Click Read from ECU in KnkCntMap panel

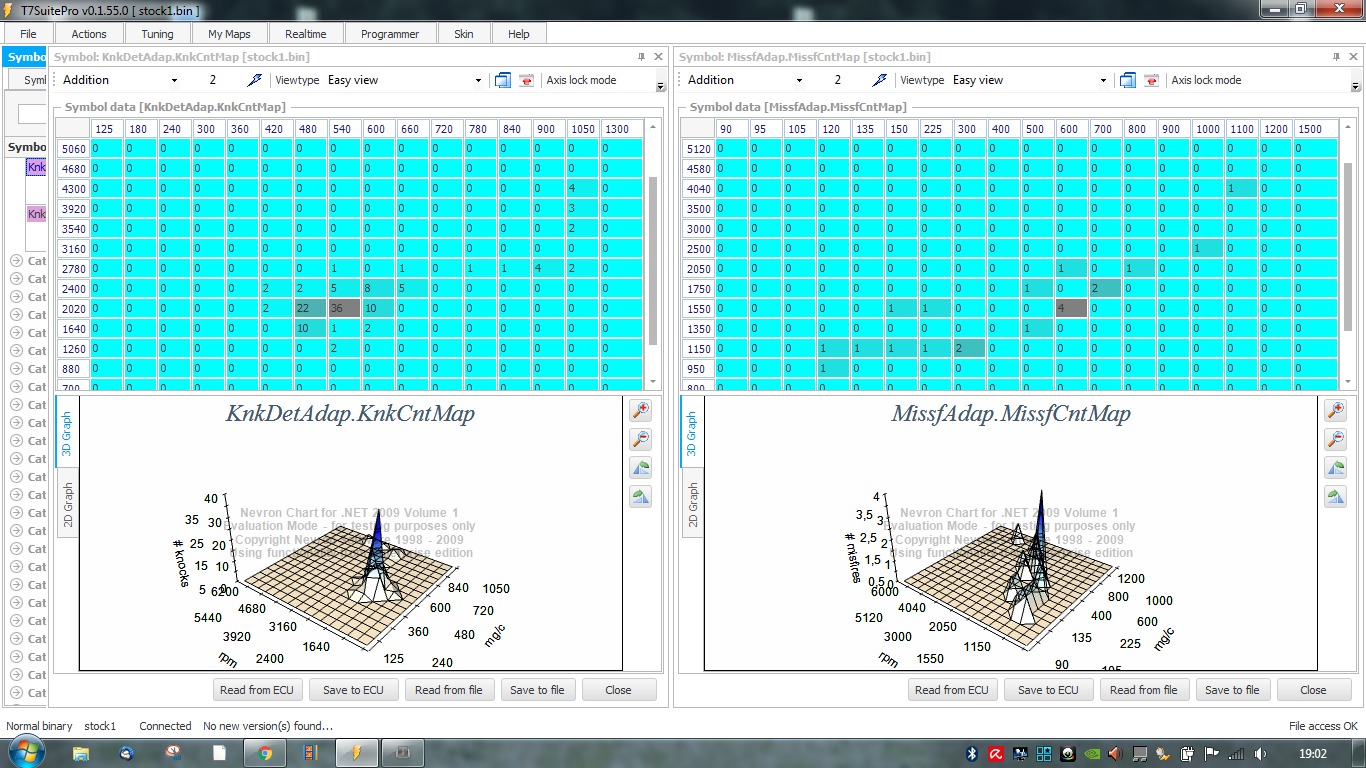tap(257, 690)
